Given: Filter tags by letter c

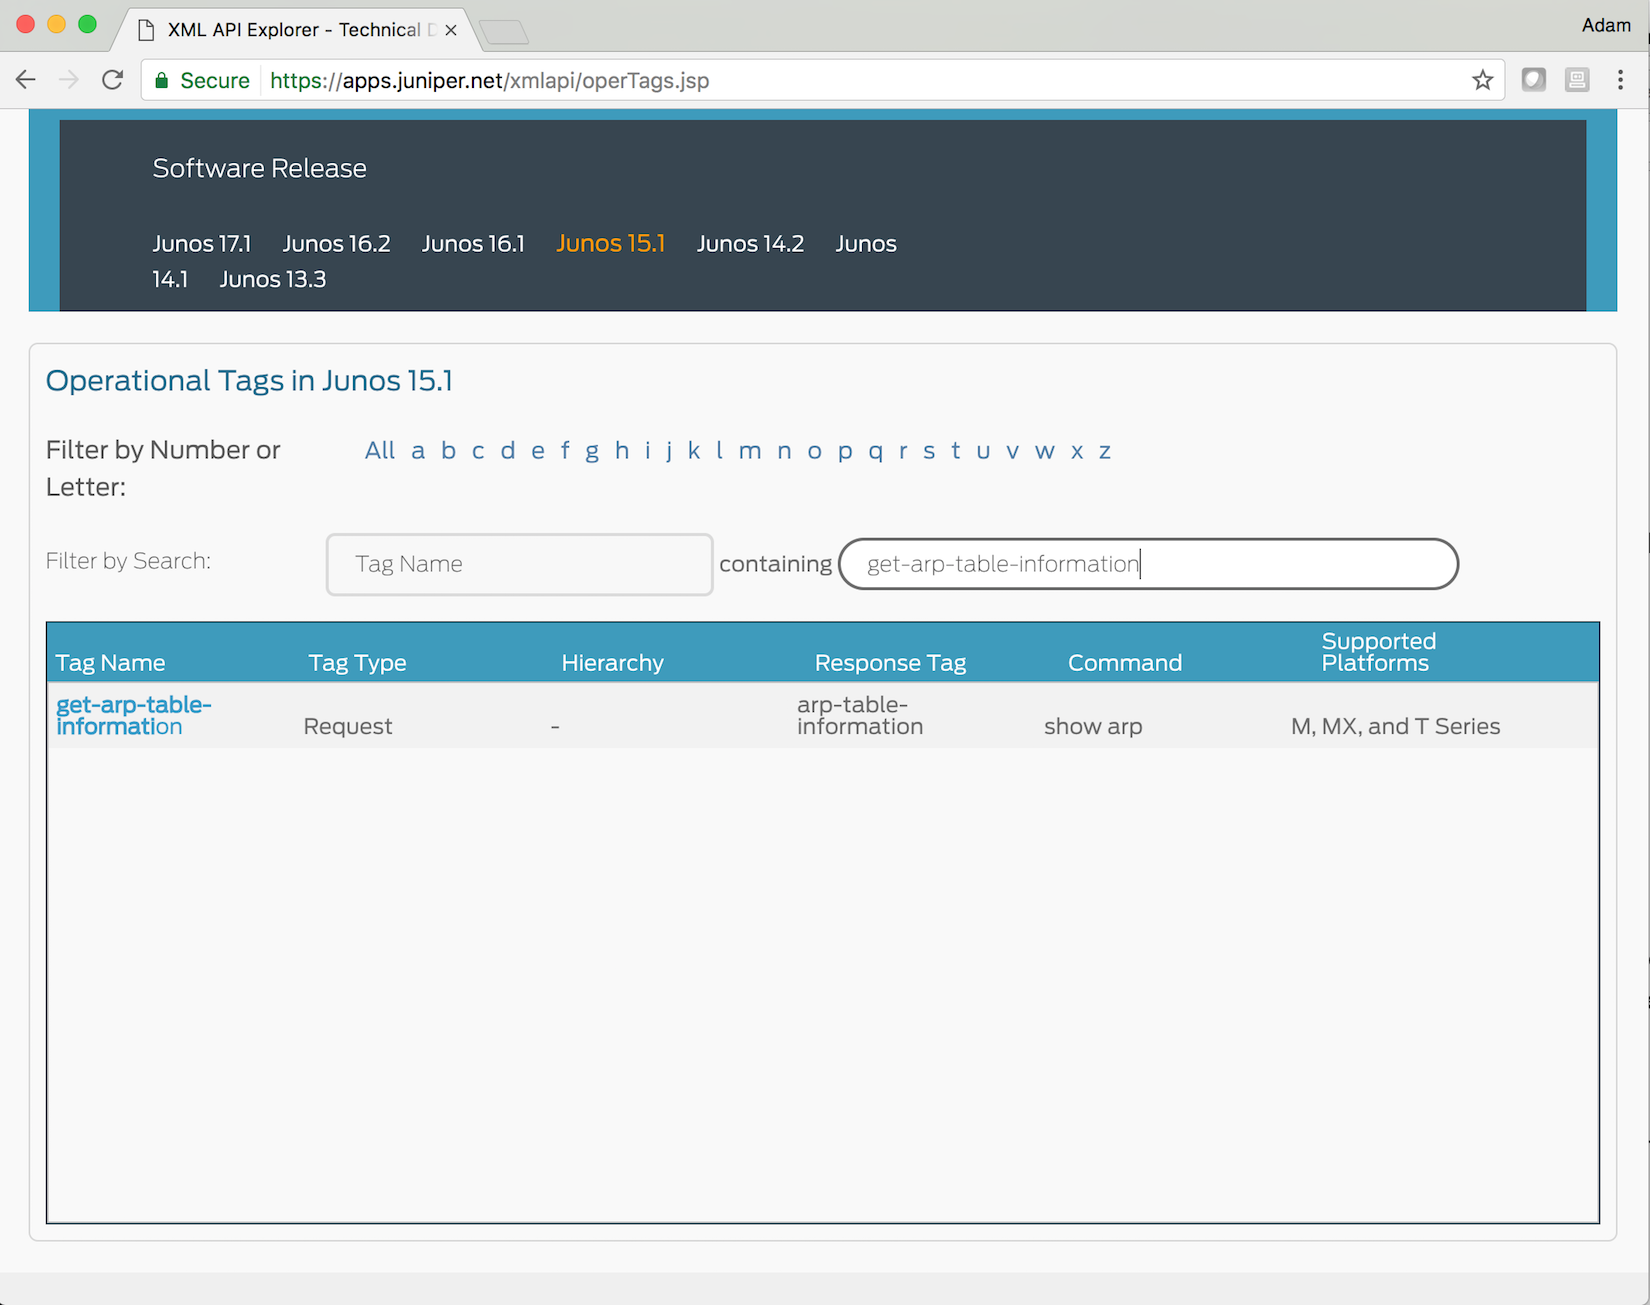Looking at the screenshot, I should [478, 450].
